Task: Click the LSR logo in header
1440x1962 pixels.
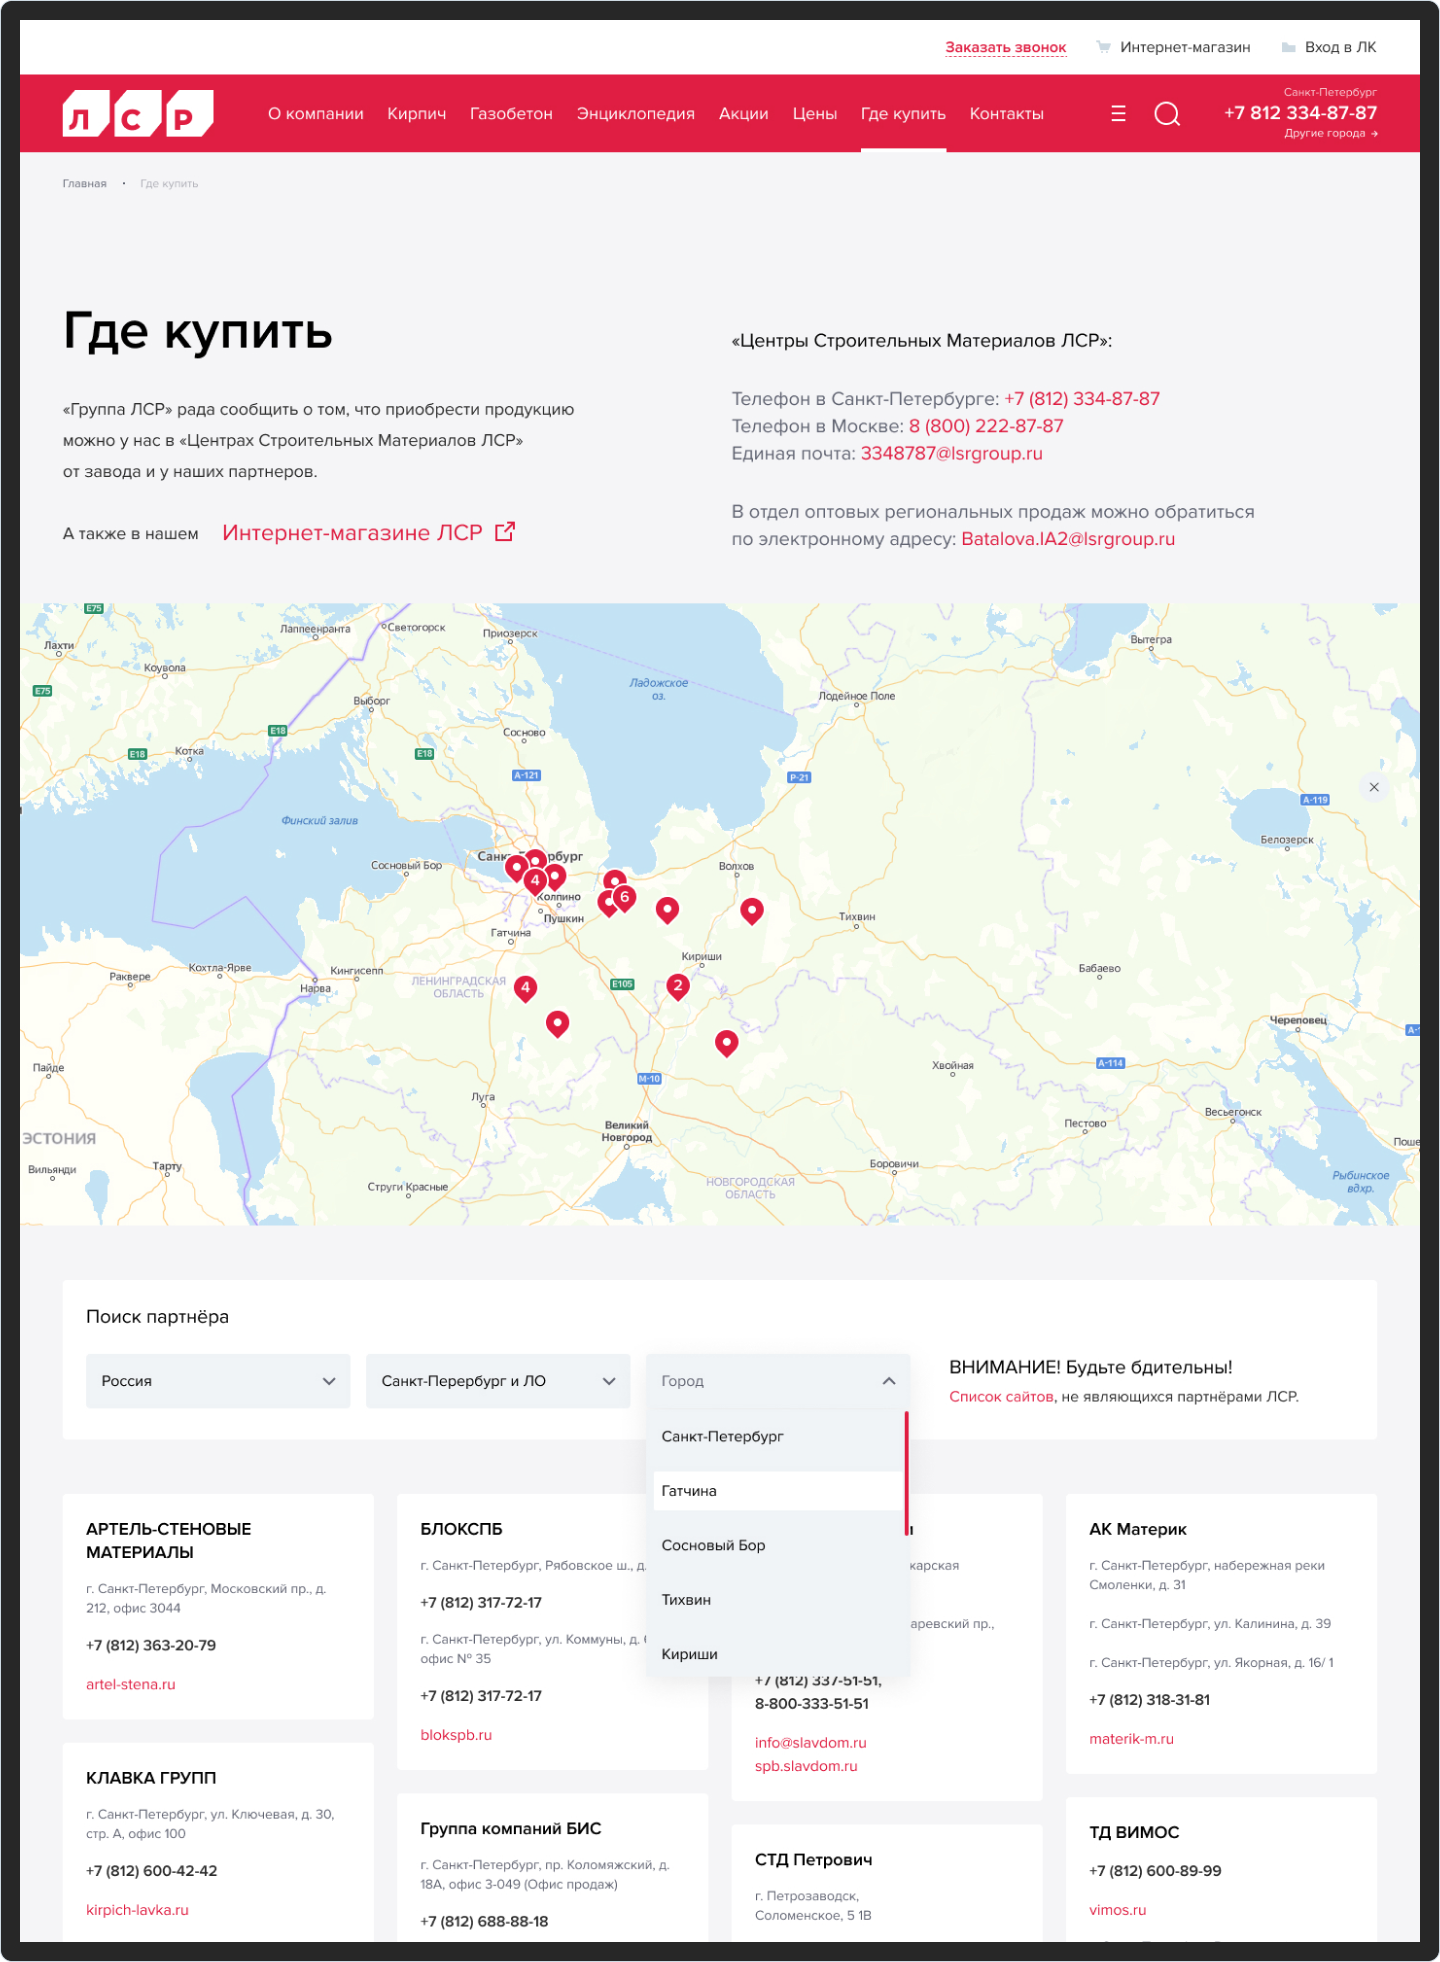Action: coord(138,113)
